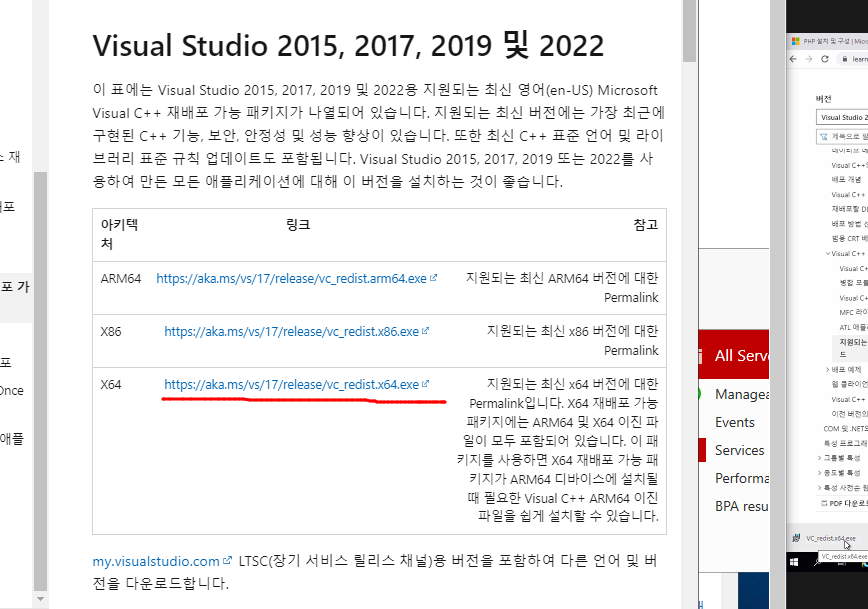Collapse the expanded 'Visual C++' tree node
The image size is (868, 609).
[x=828, y=254]
